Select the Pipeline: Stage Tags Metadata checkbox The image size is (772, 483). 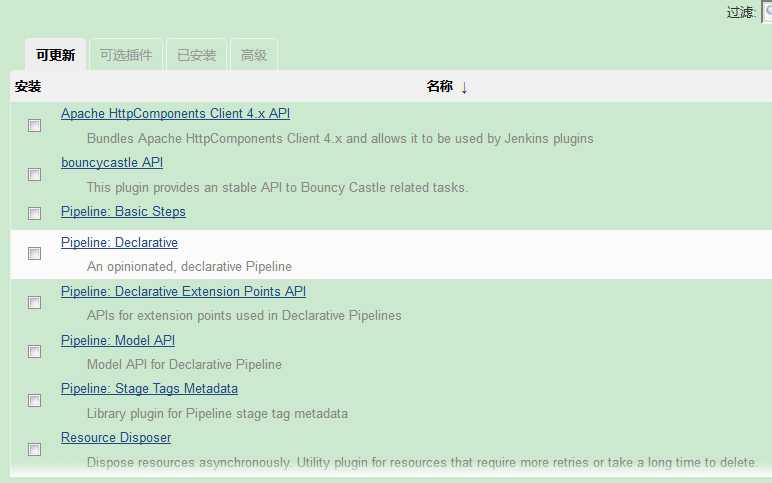pos(34,400)
